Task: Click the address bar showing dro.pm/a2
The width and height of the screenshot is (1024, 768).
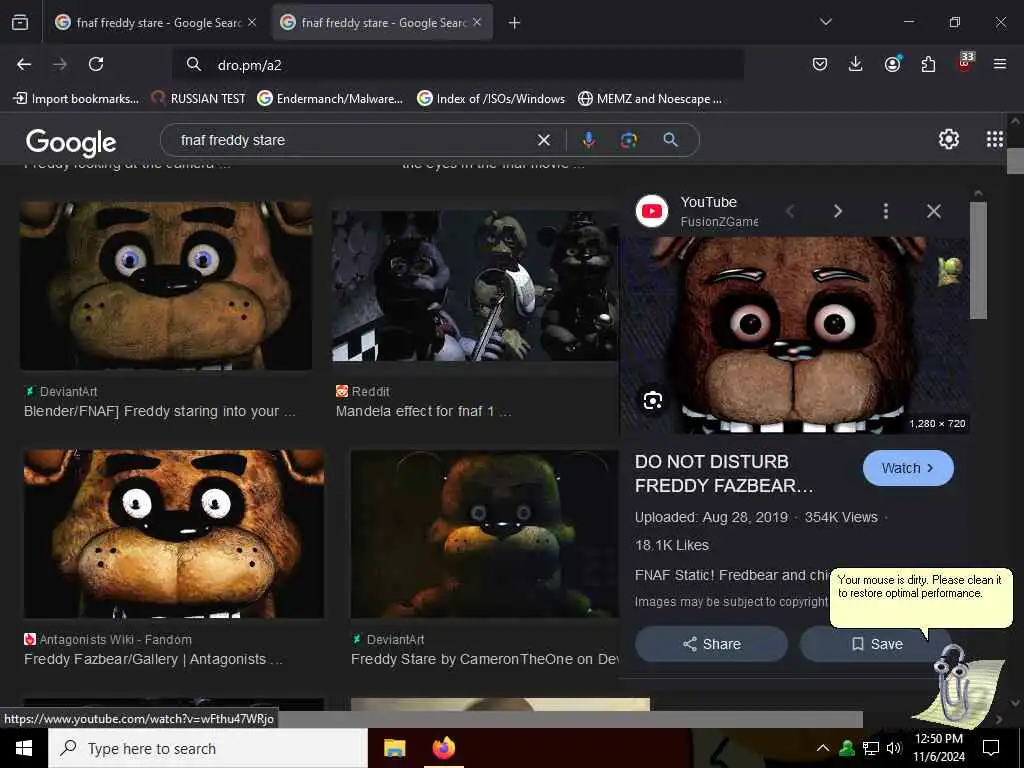Action: tap(458, 65)
